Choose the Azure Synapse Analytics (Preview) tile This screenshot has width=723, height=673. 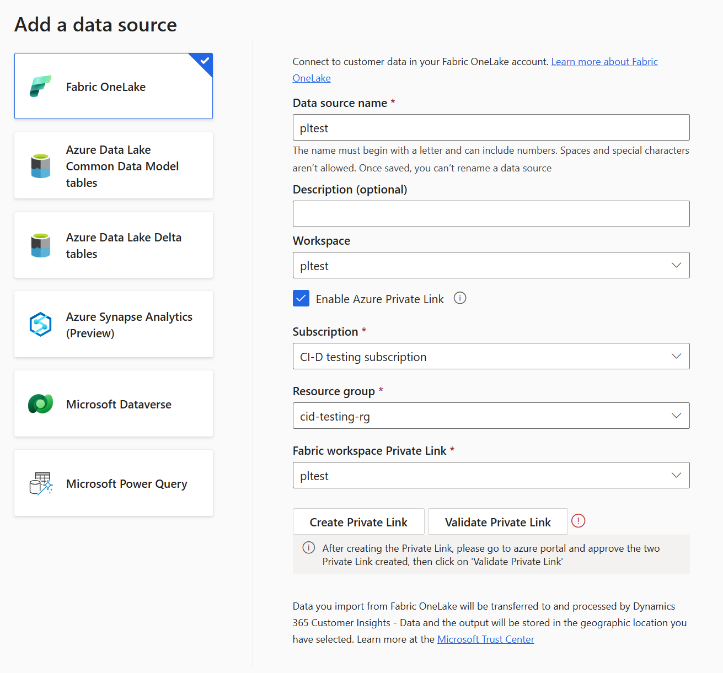(x=113, y=324)
